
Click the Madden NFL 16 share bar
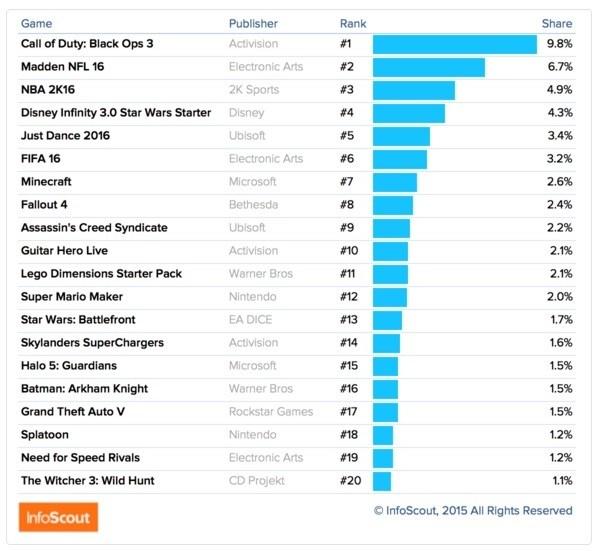tap(429, 67)
